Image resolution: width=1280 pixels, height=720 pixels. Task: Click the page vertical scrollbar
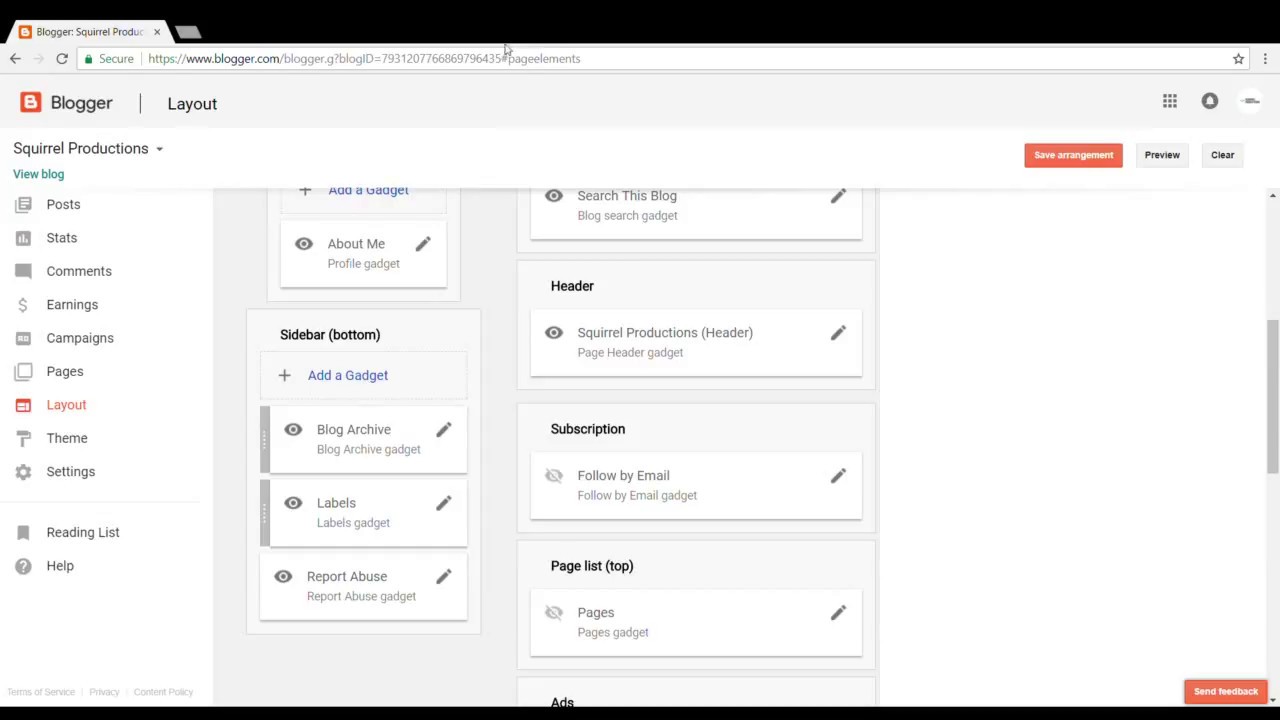coord(1272,397)
